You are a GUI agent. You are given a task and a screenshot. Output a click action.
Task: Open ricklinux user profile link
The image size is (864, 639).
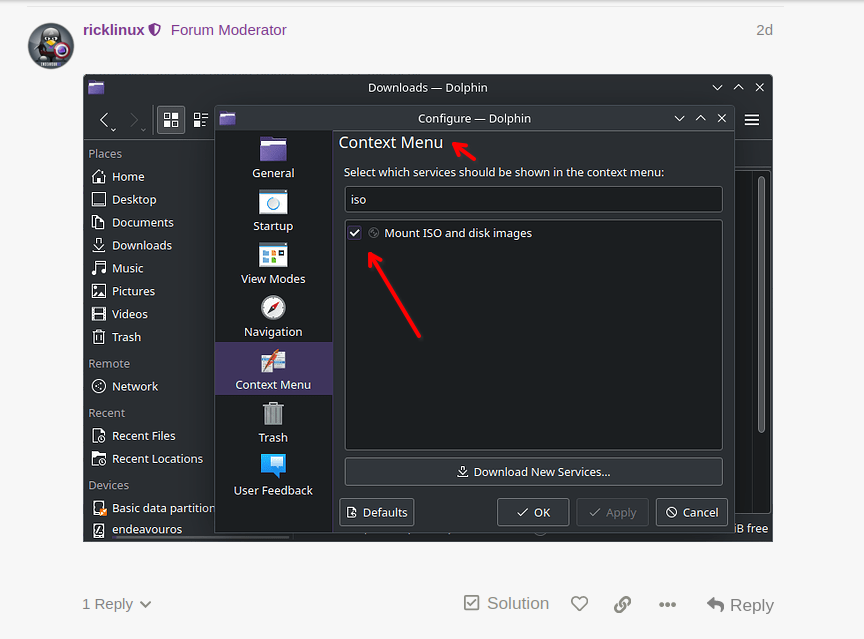click(x=114, y=30)
